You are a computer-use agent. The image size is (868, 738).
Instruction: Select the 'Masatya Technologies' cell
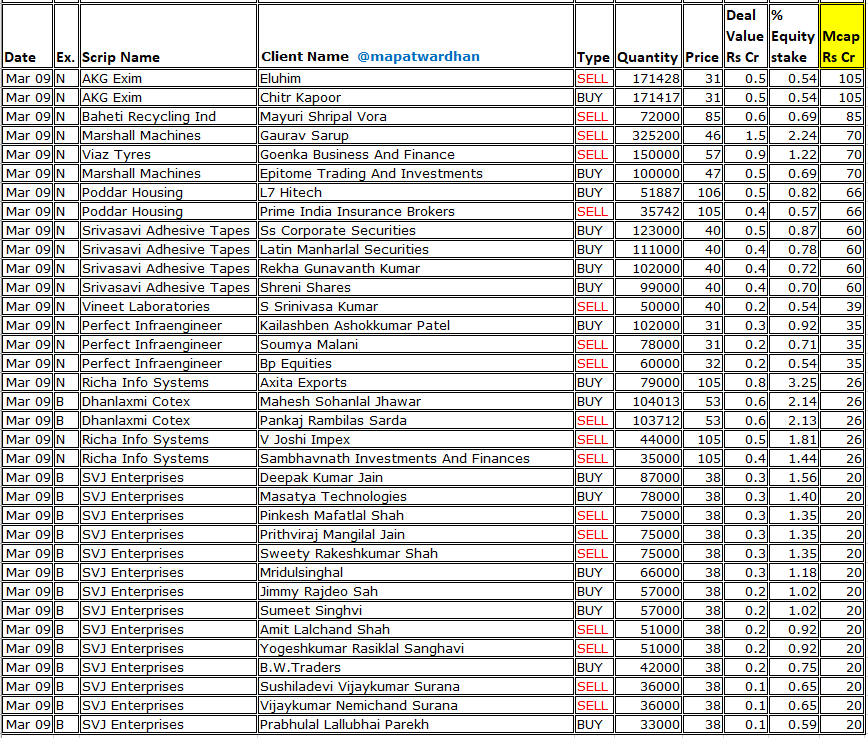point(416,497)
